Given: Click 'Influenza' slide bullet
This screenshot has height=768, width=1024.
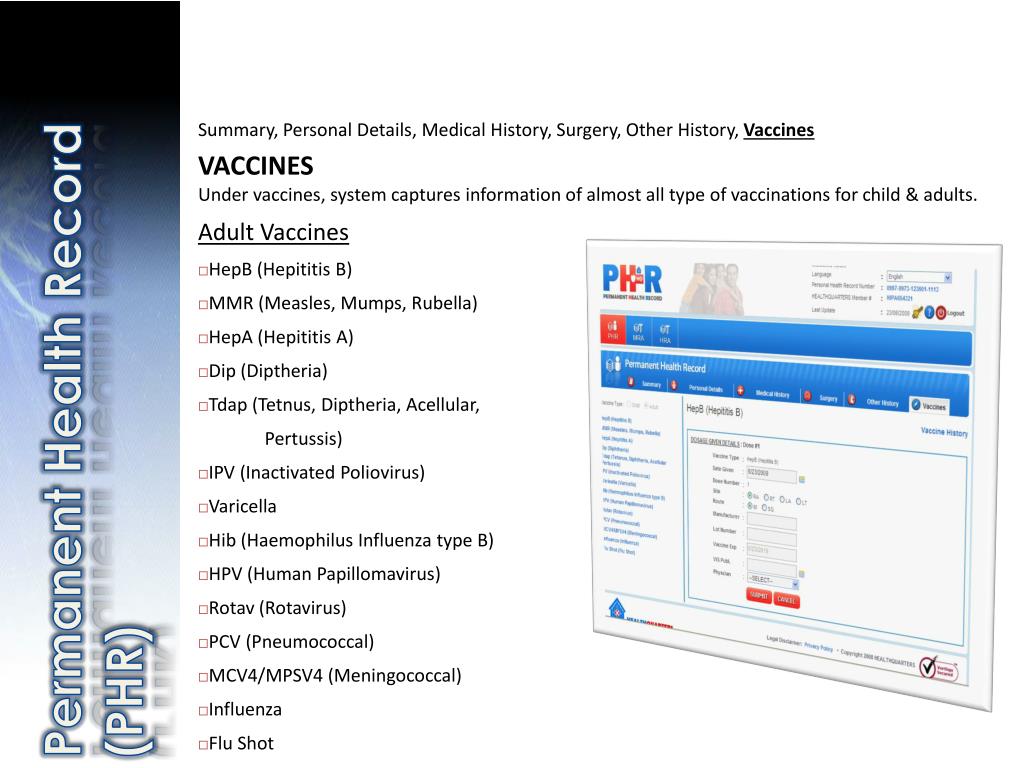Looking at the screenshot, I should coord(245,709).
